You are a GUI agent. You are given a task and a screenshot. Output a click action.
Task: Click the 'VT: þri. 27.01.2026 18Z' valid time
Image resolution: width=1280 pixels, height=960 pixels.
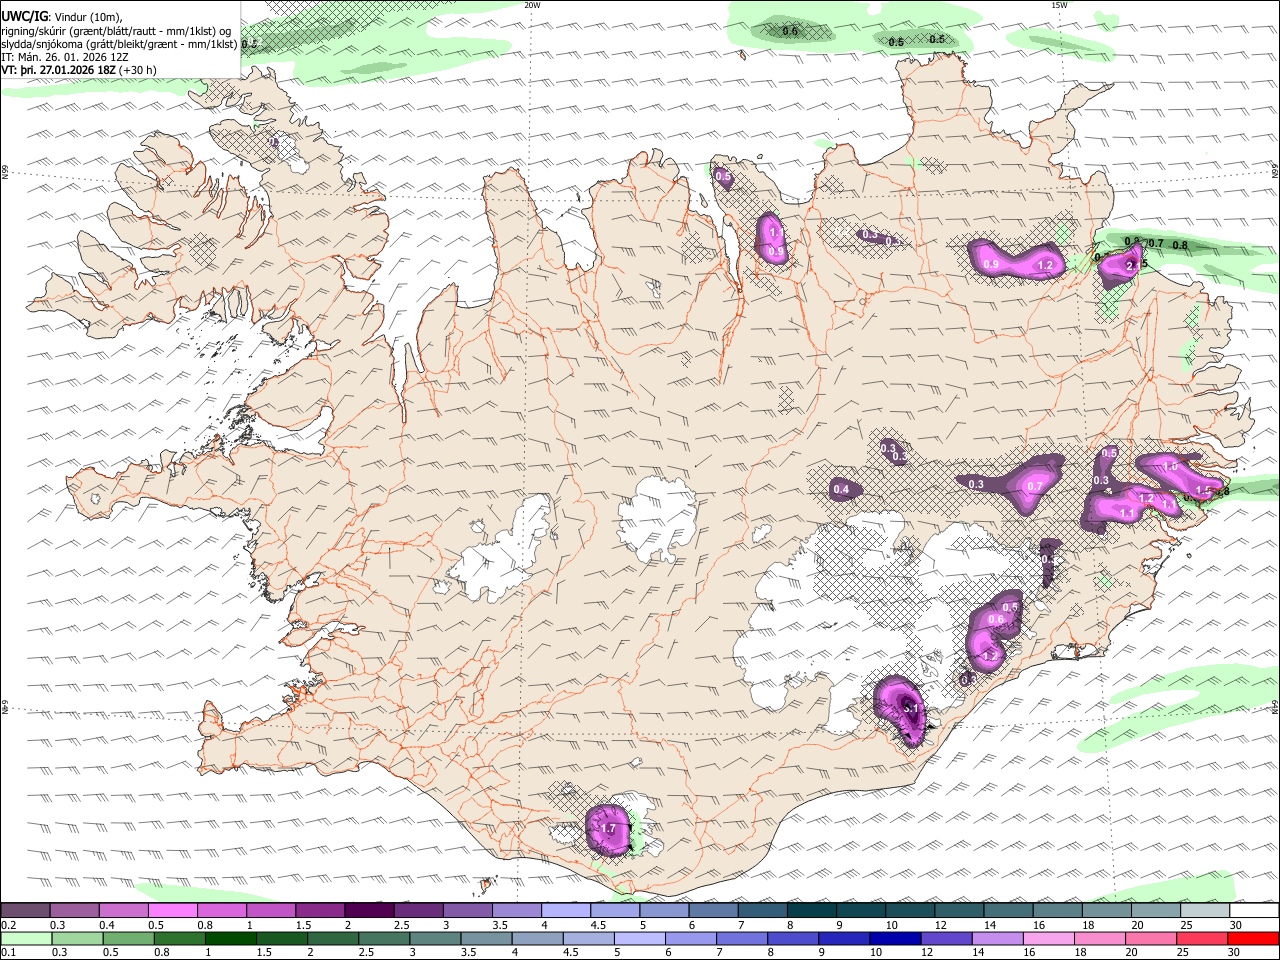pyautogui.click(x=59, y=70)
